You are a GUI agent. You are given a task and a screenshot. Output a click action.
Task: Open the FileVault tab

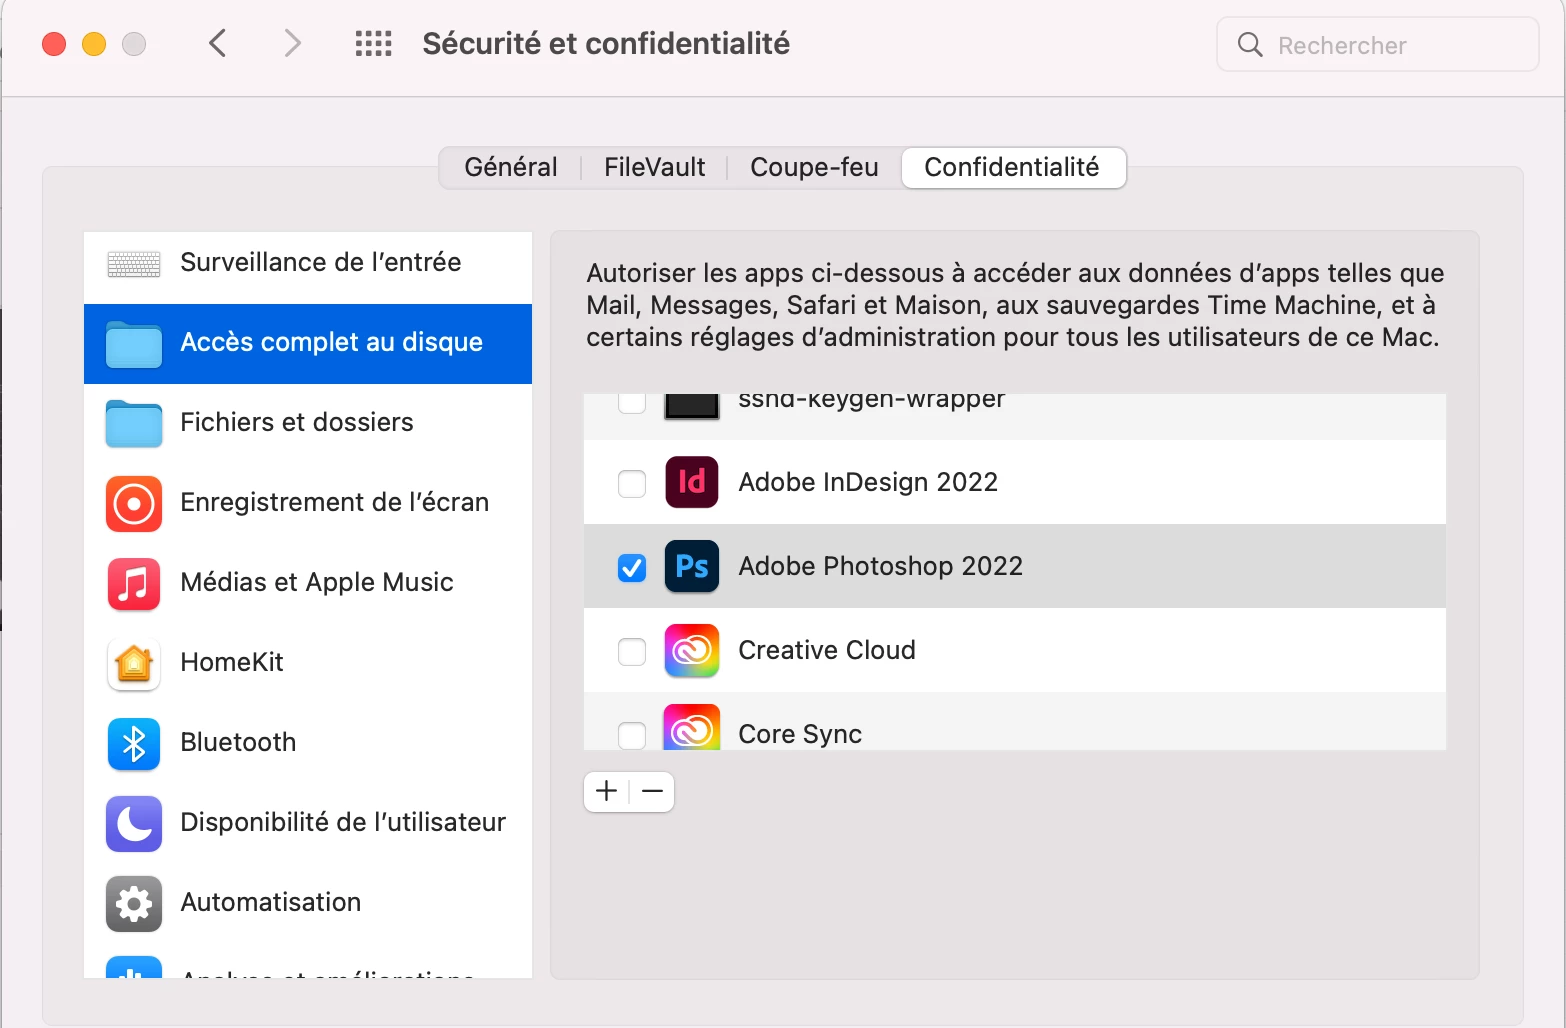655,167
